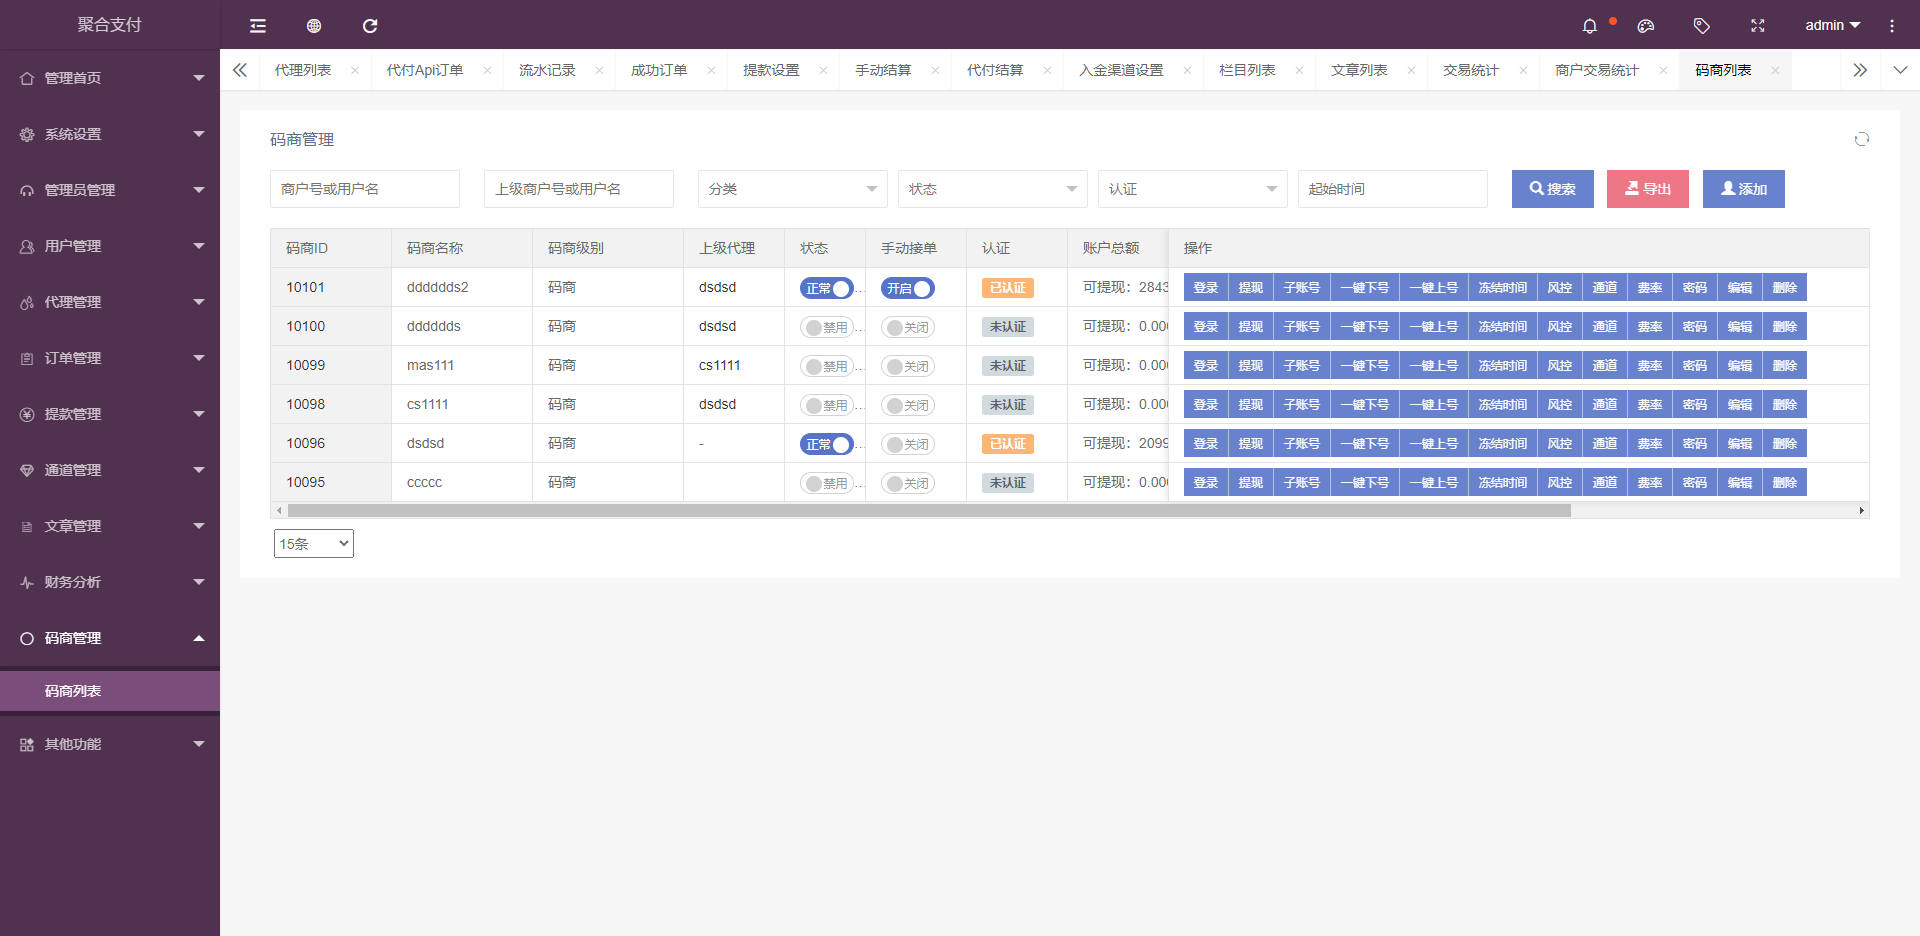Close the 提款设置 tab with its x
The height and width of the screenshot is (936, 1920).
point(823,70)
